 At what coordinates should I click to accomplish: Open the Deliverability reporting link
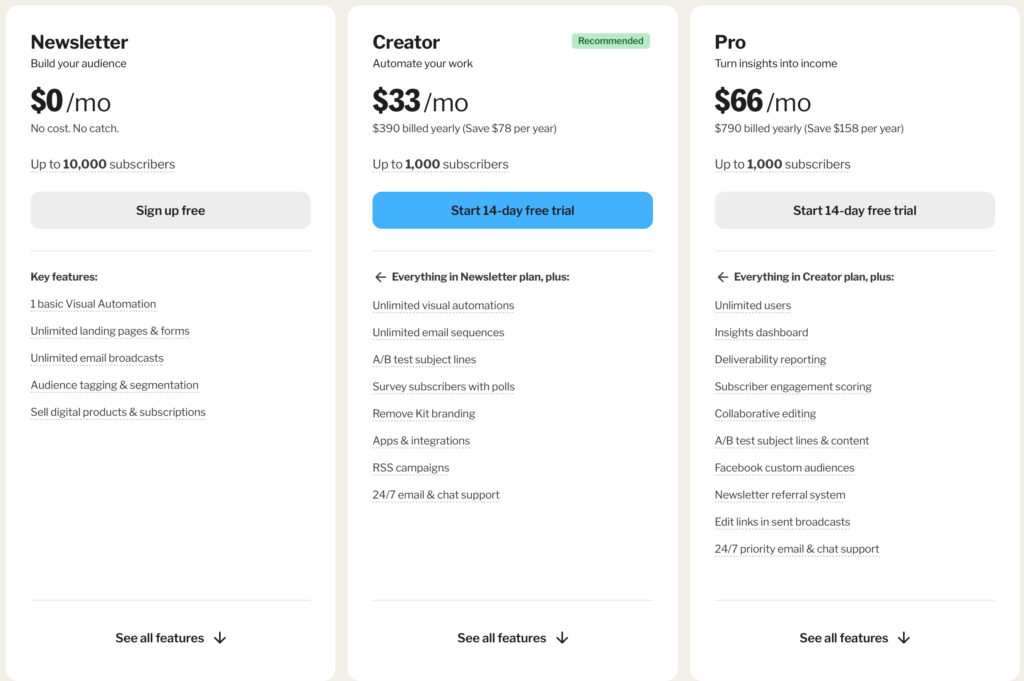coord(770,359)
